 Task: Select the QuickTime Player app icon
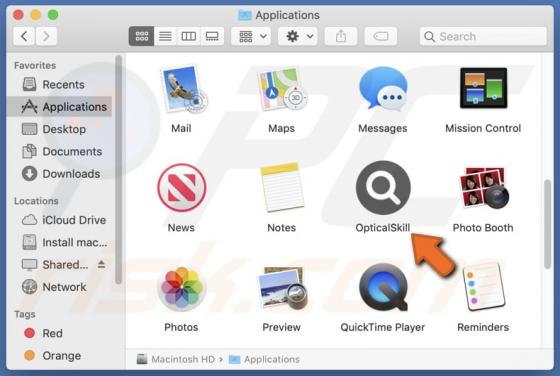(x=383, y=287)
